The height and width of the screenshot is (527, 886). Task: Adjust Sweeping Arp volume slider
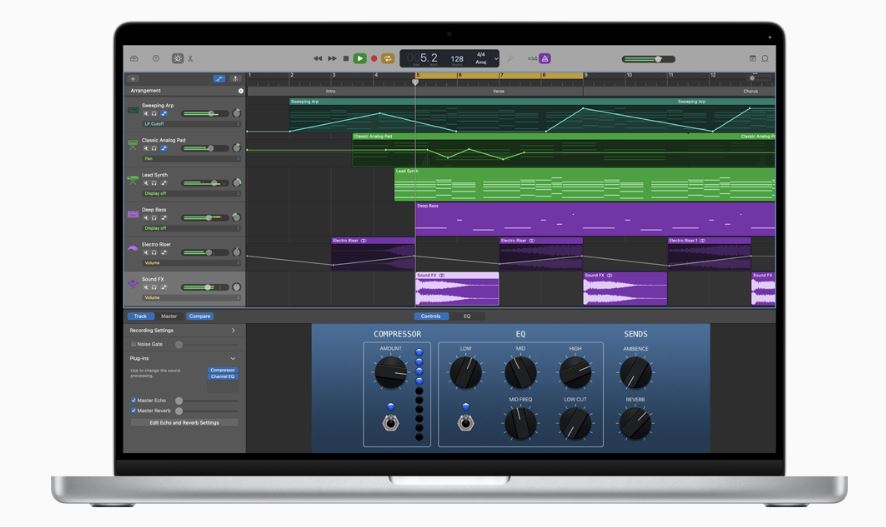(205, 114)
